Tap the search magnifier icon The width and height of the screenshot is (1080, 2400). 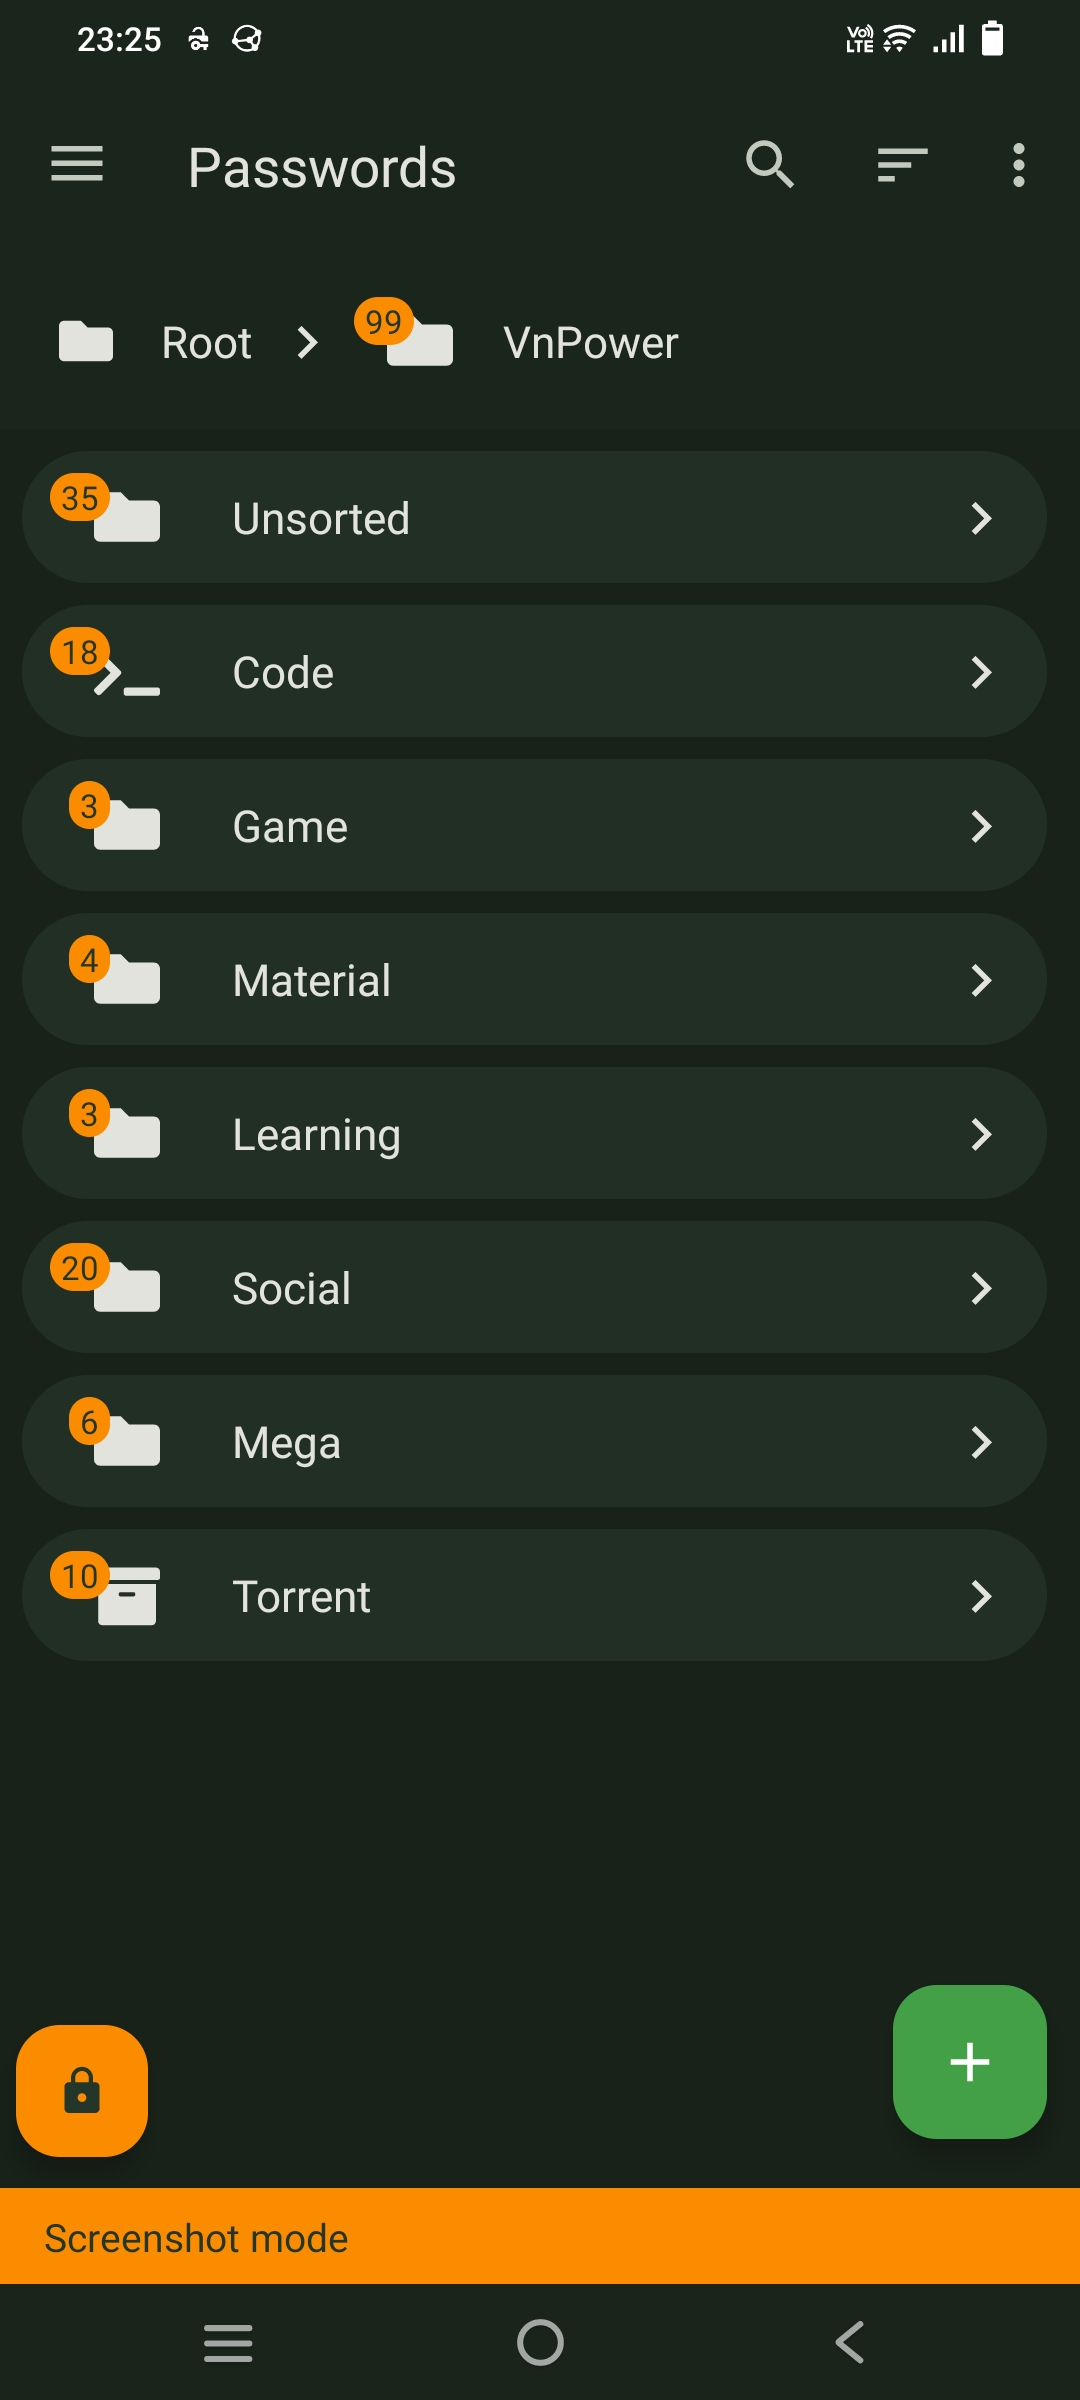[x=769, y=165]
